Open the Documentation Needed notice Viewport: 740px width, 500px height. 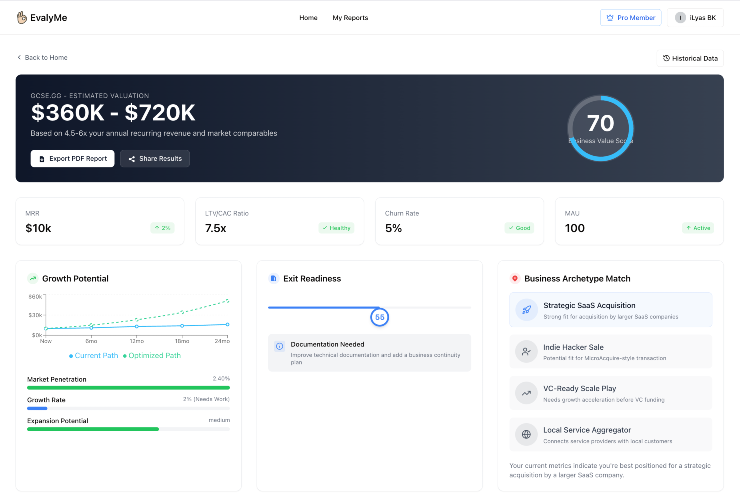click(370, 353)
